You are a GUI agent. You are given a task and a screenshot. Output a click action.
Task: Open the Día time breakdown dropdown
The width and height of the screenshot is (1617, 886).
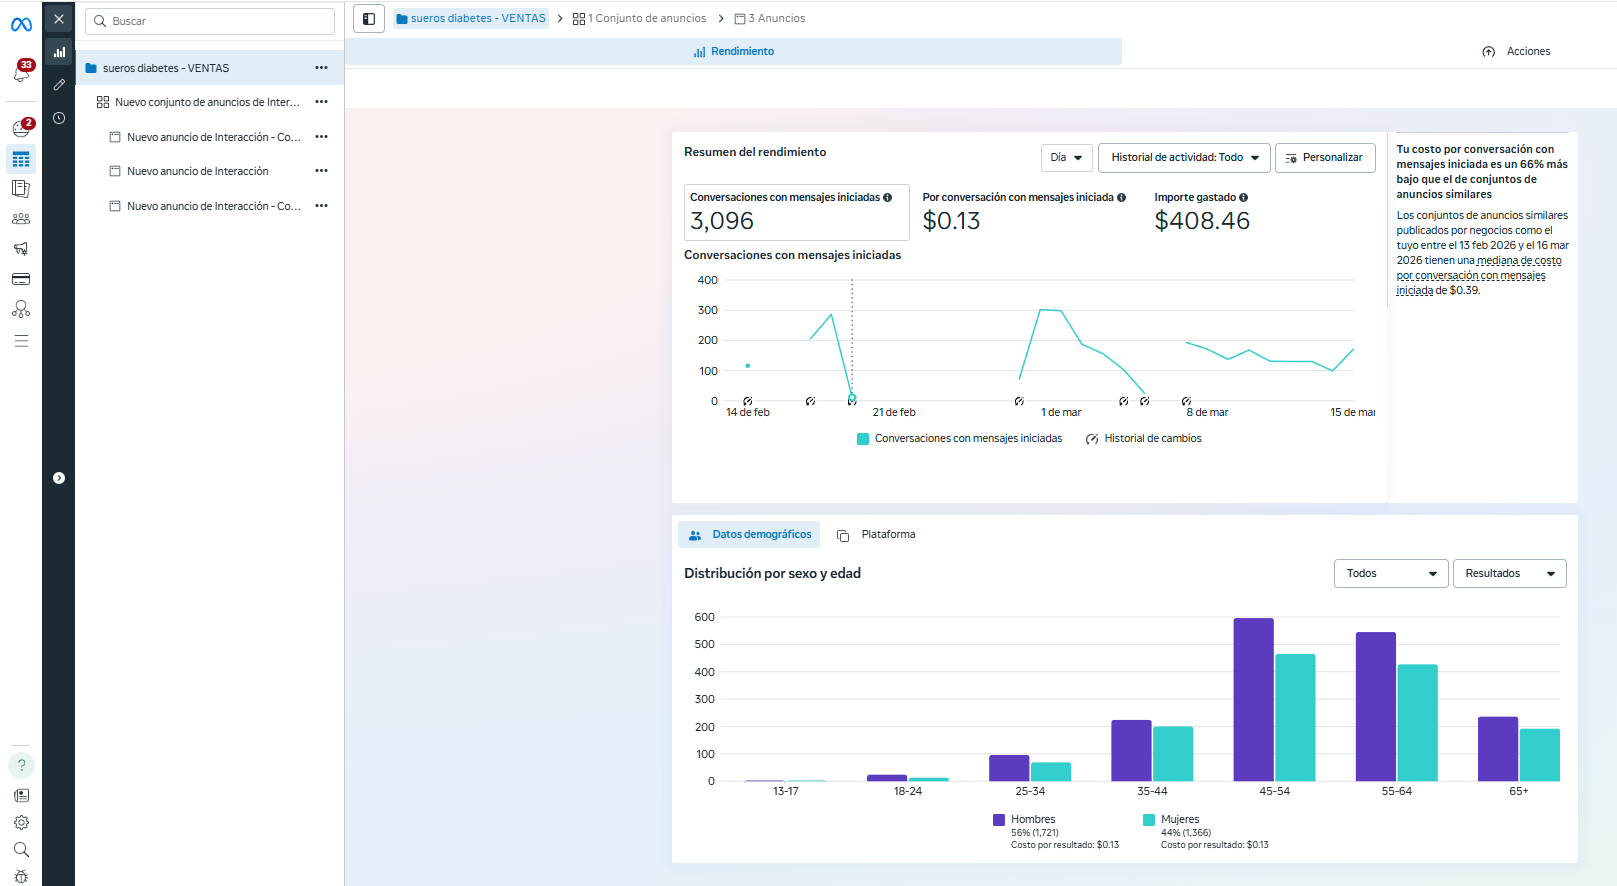[x=1066, y=158]
